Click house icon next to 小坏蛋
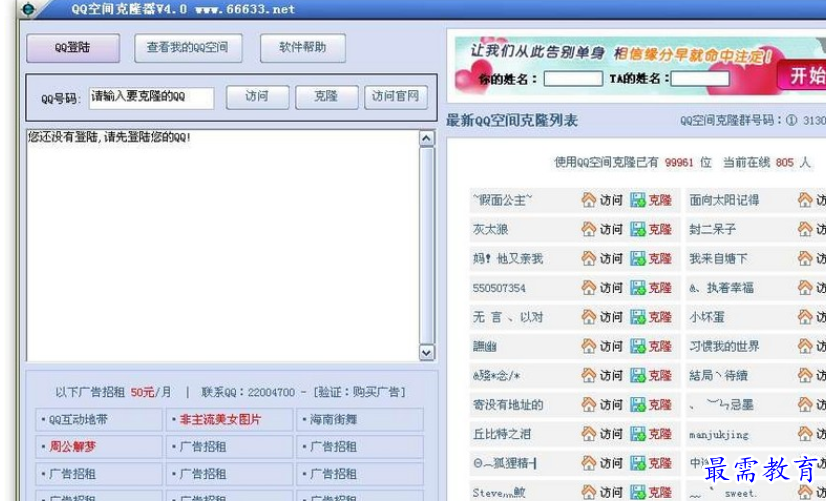 click(805, 317)
